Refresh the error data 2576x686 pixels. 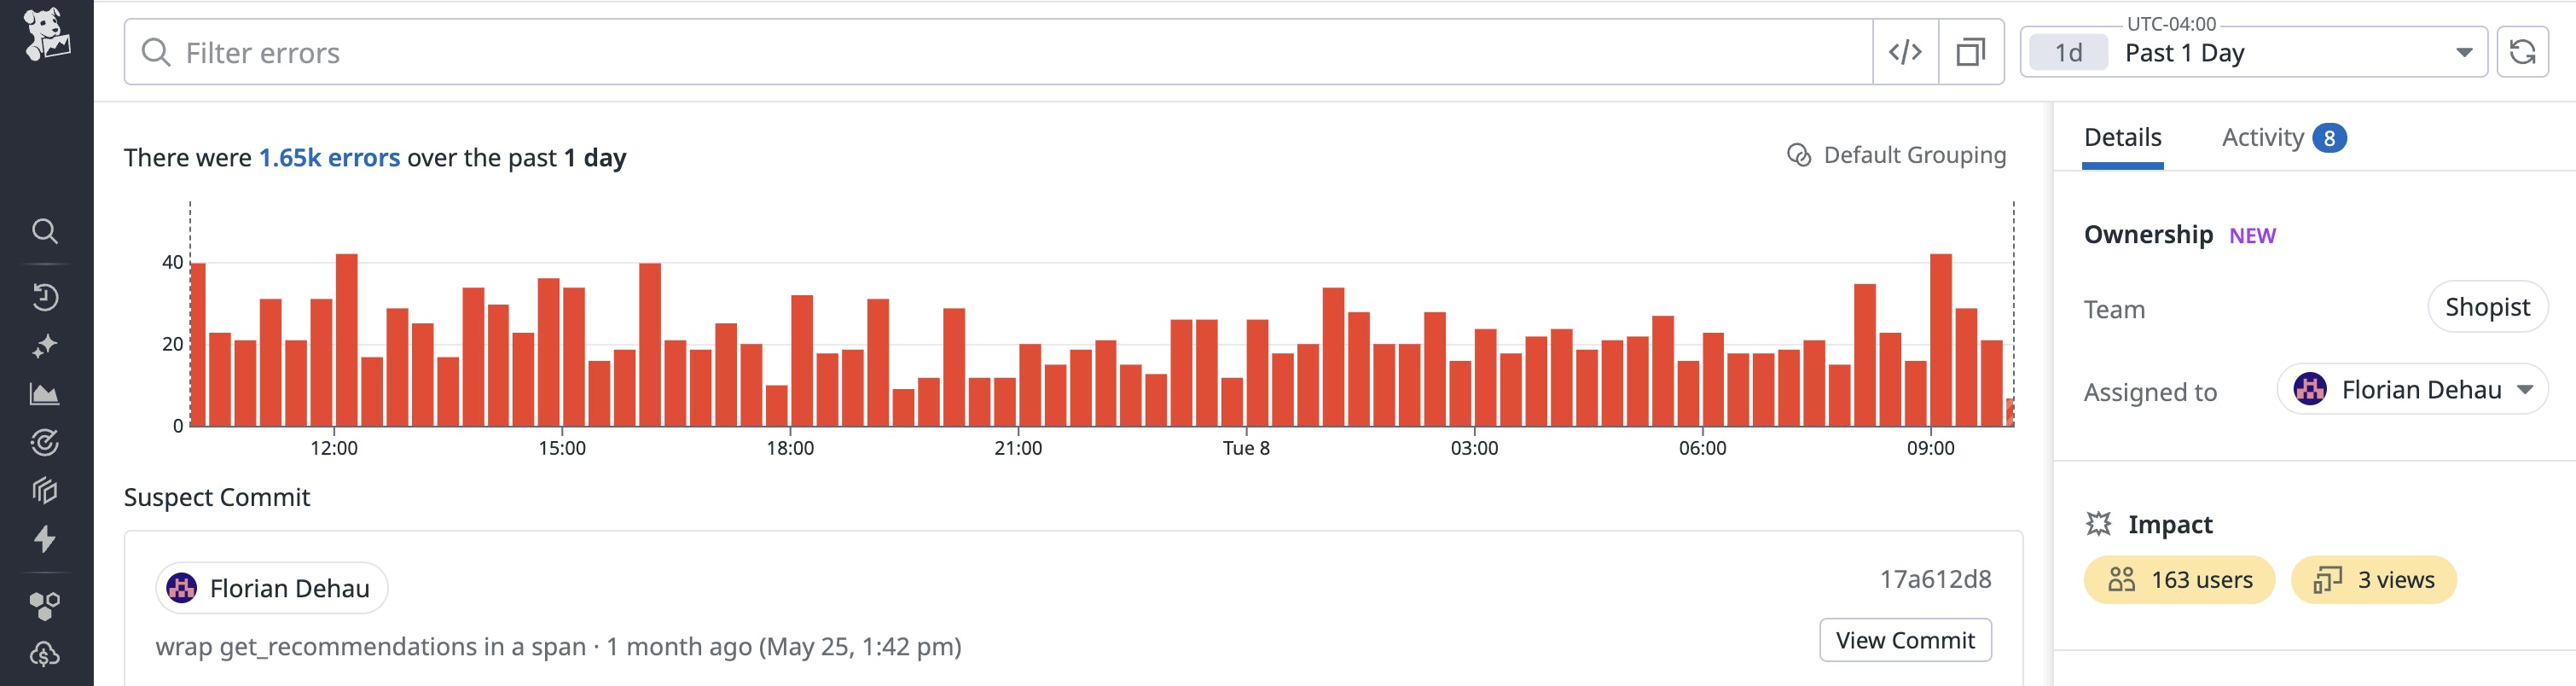(2522, 52)
